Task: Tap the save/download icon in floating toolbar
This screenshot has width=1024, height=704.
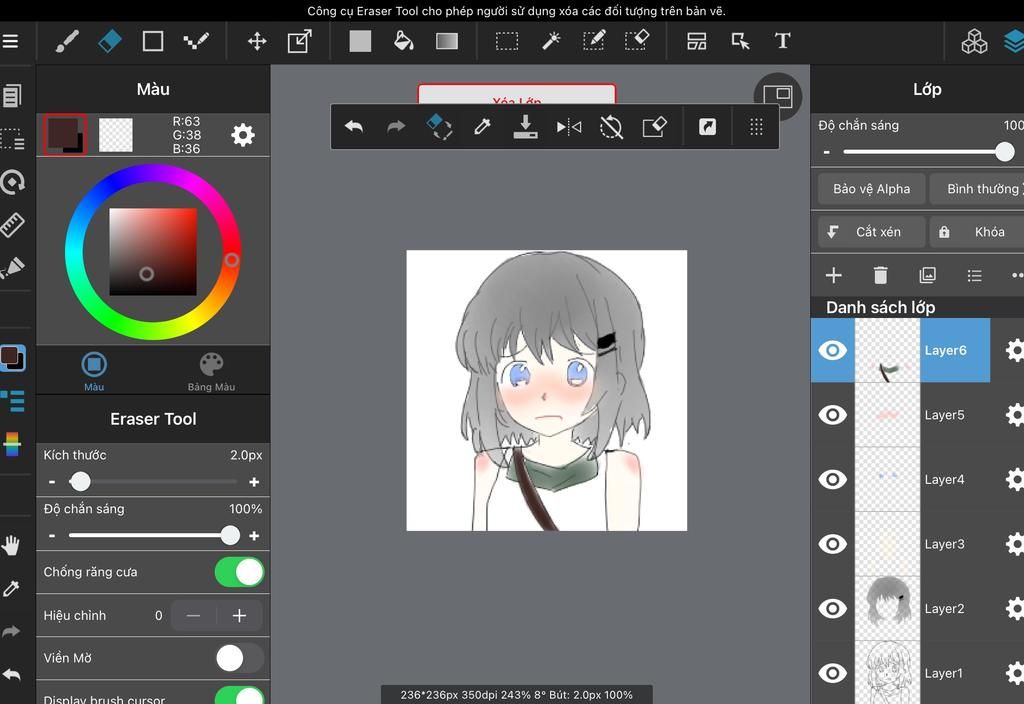Action: (525, 127)
